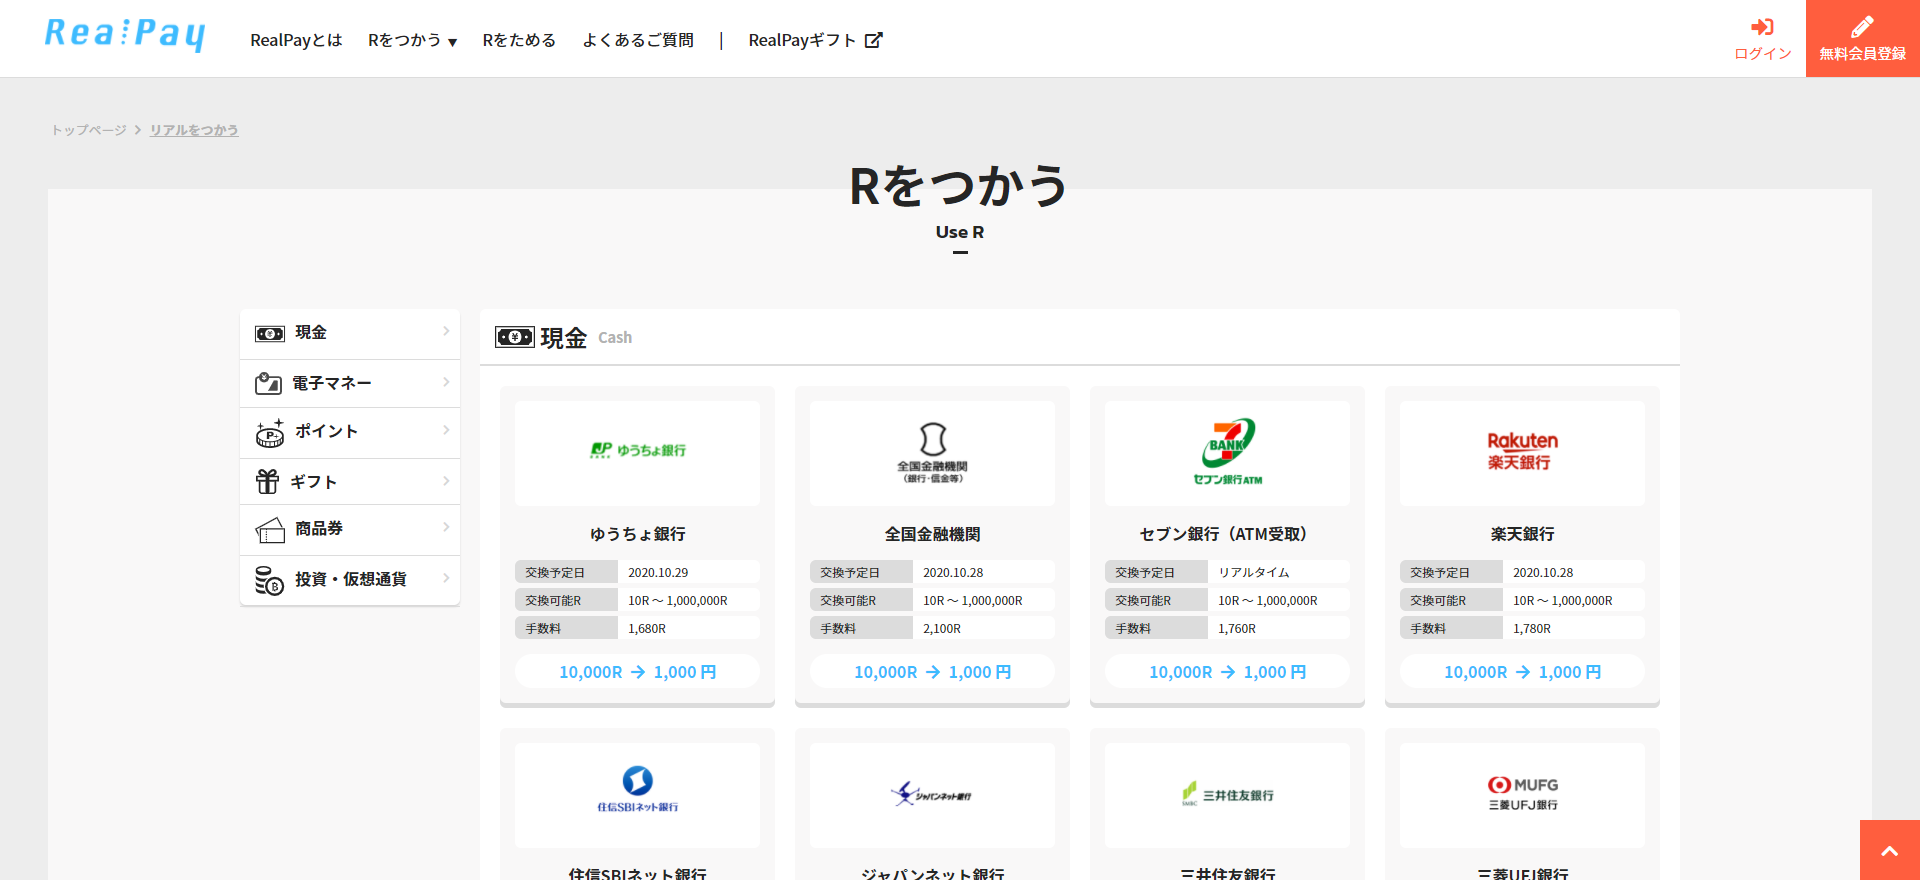
Task: Click the coin stack icon for 投資・仮想通貨
Action: coord(269,580)
